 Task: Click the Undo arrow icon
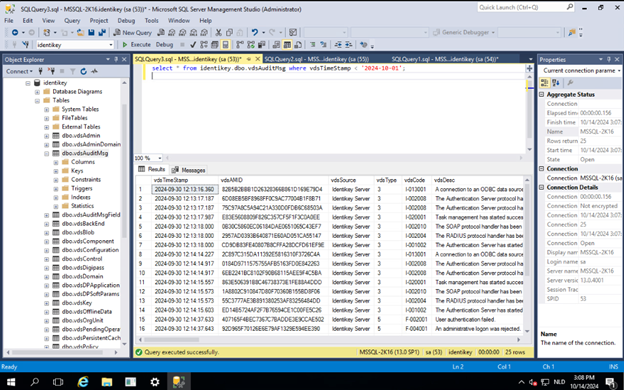255,33
